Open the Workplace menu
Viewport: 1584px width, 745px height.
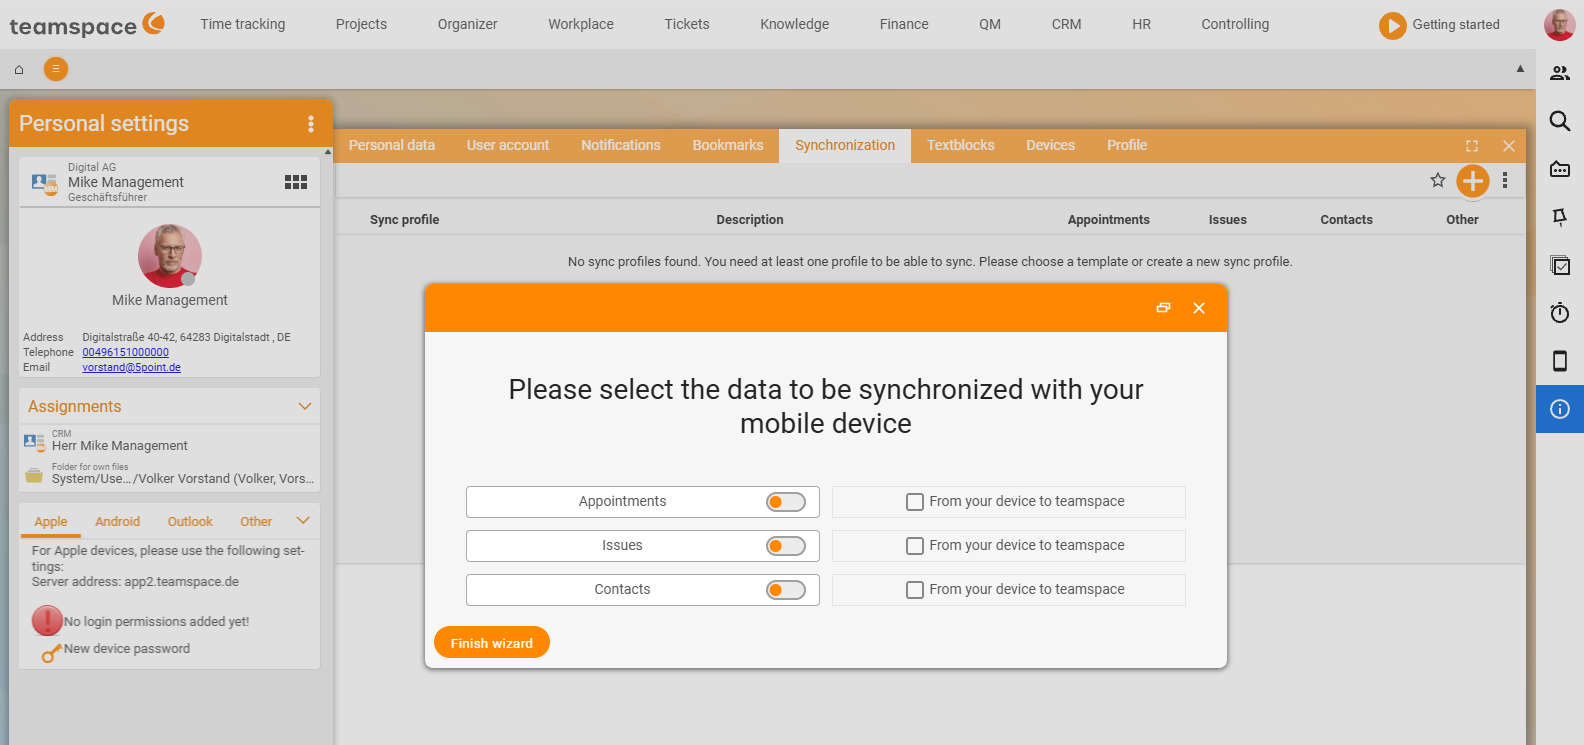[581, 24]
